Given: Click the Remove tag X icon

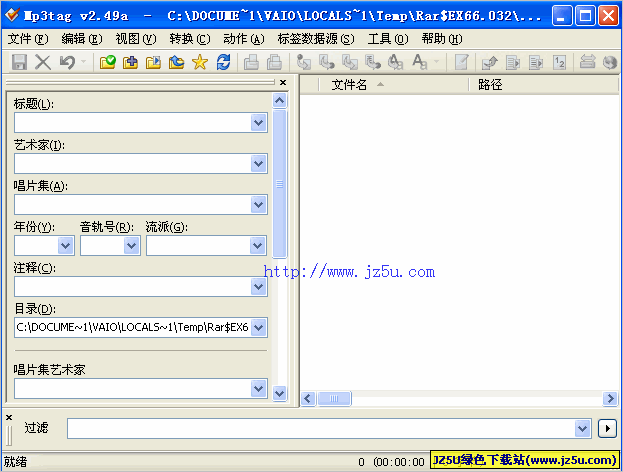Looking at the screenshot, I should (43, 62).
